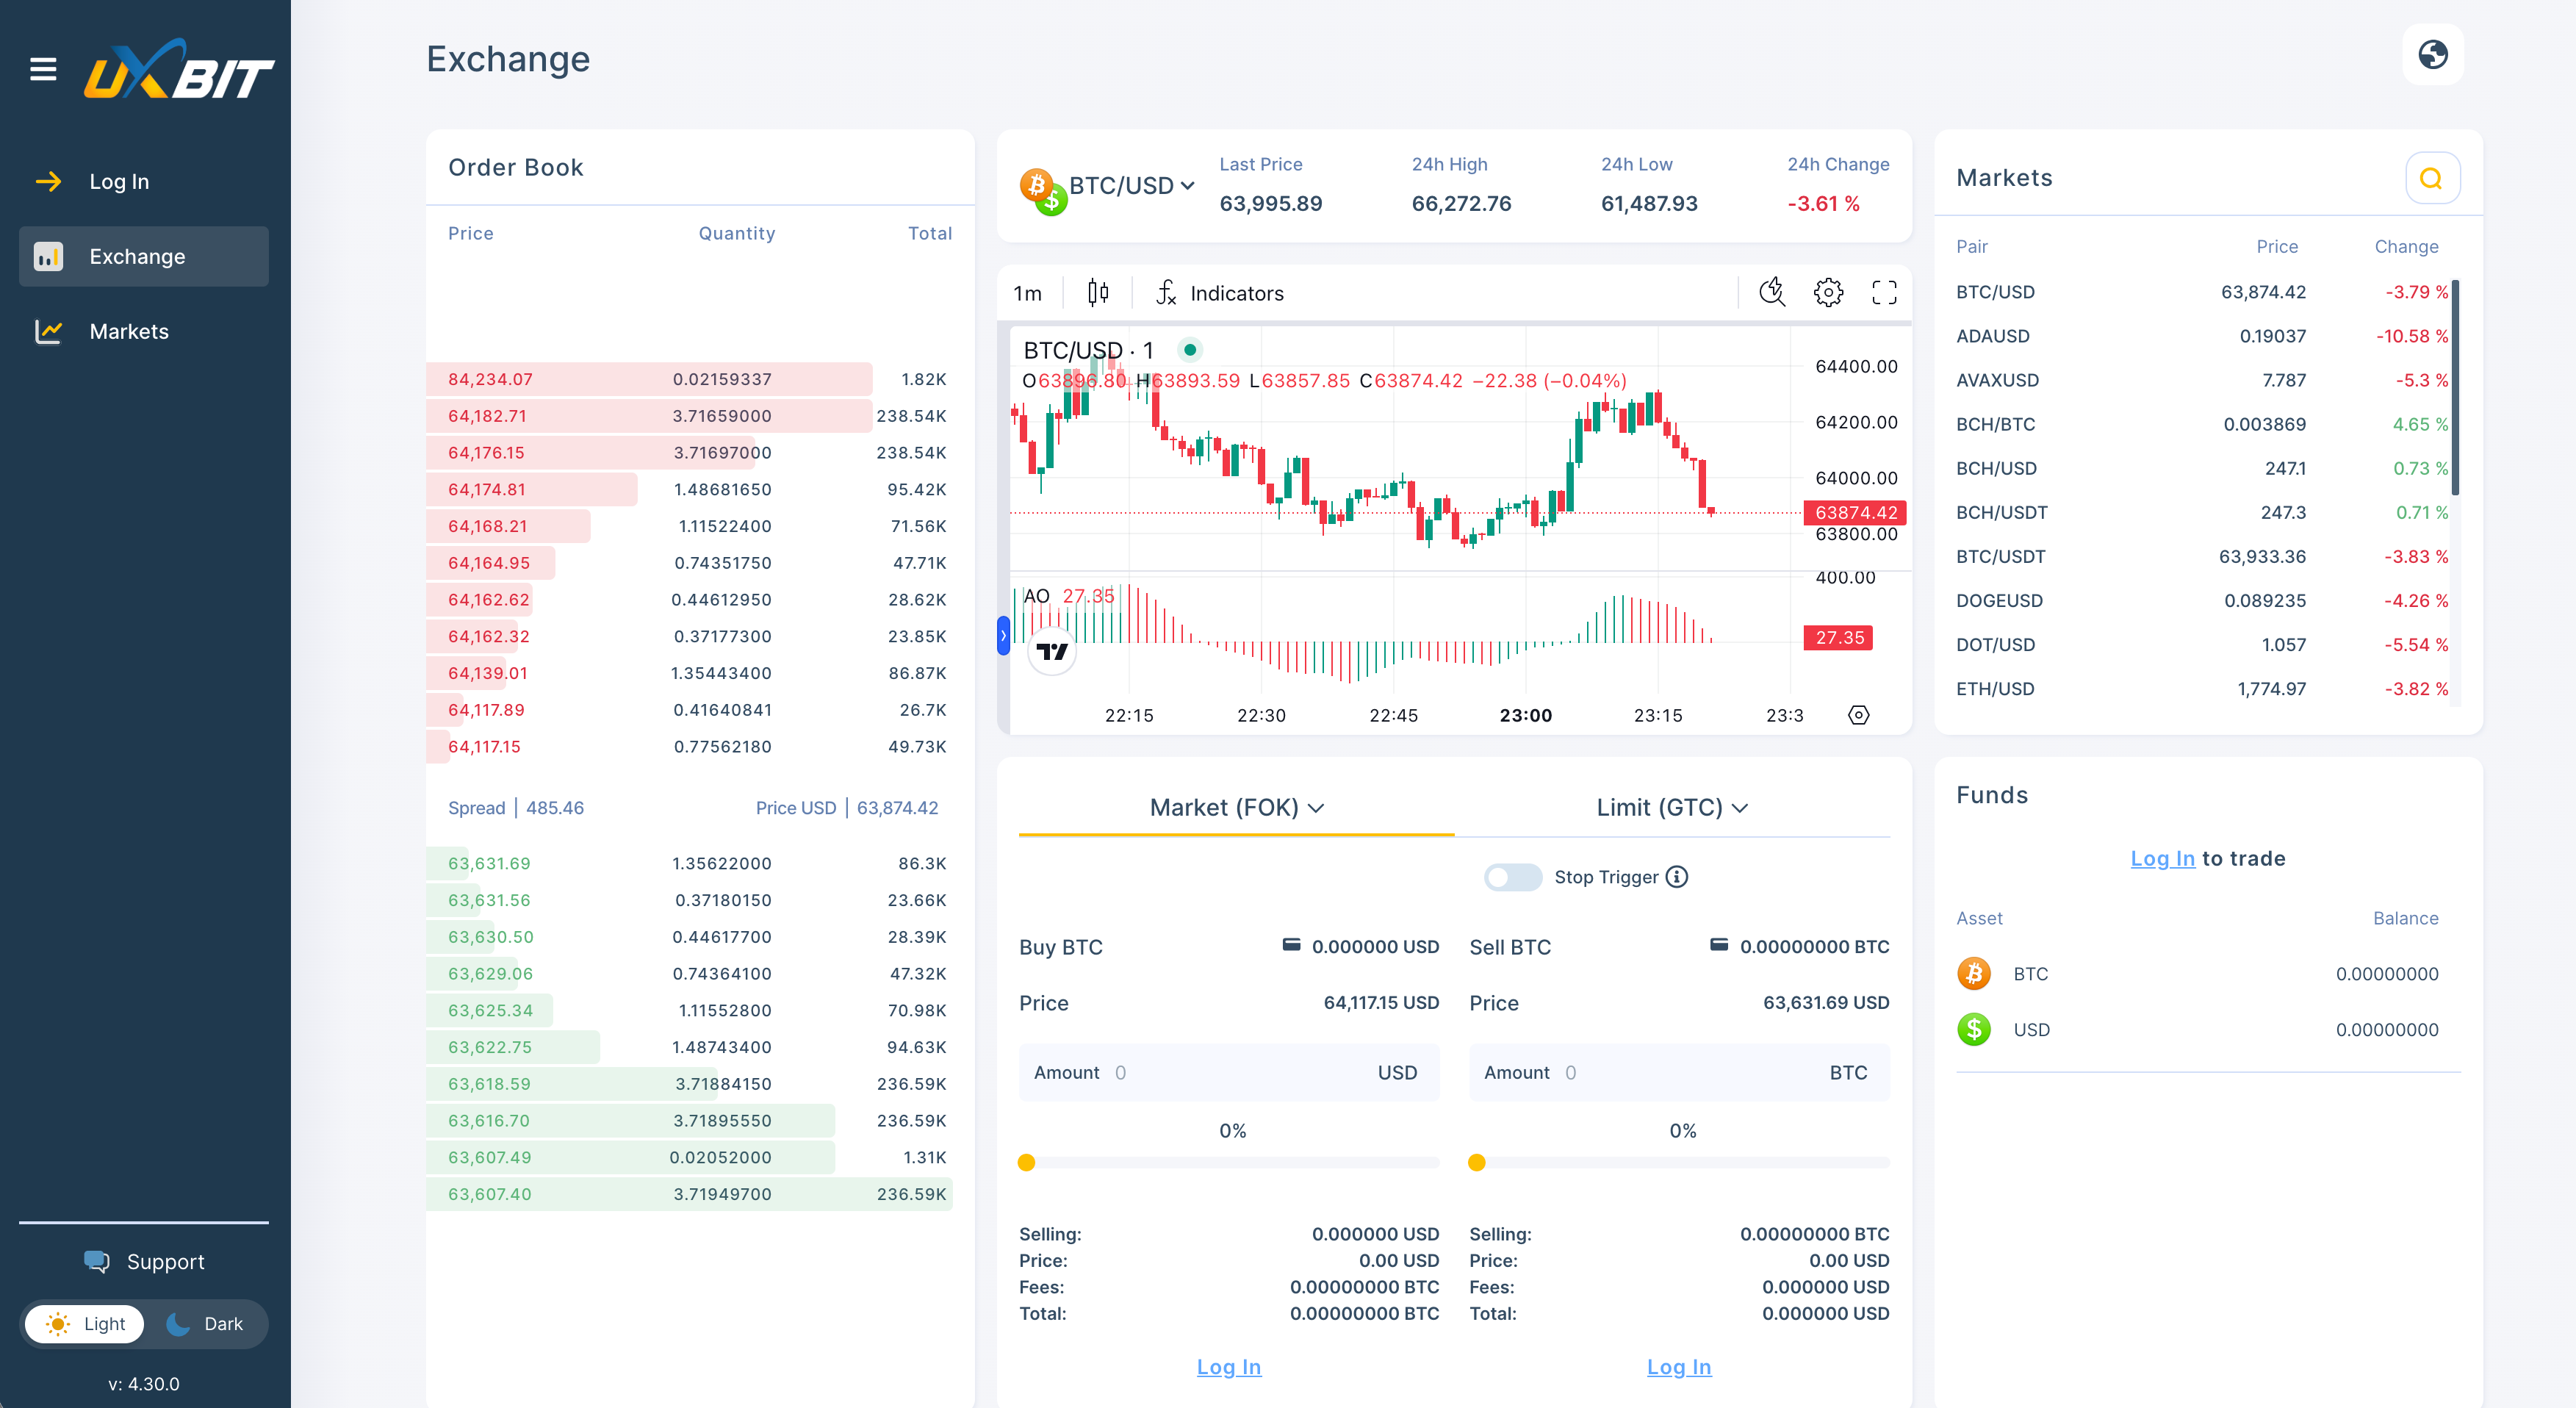Select the DOT/USD market row
This screenshot has height=1408, width=2576.
click(x=2202, y=644)
